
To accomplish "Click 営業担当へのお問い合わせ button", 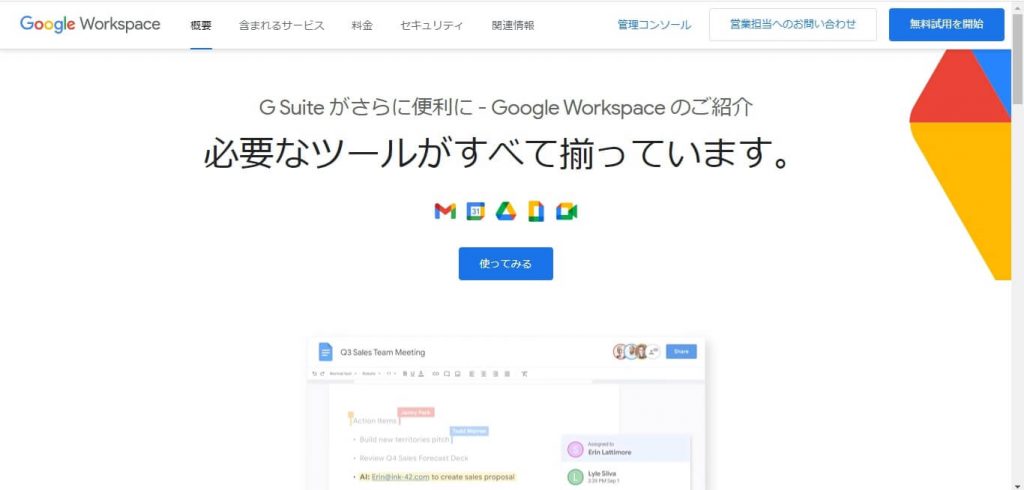I will coord(793,25).
